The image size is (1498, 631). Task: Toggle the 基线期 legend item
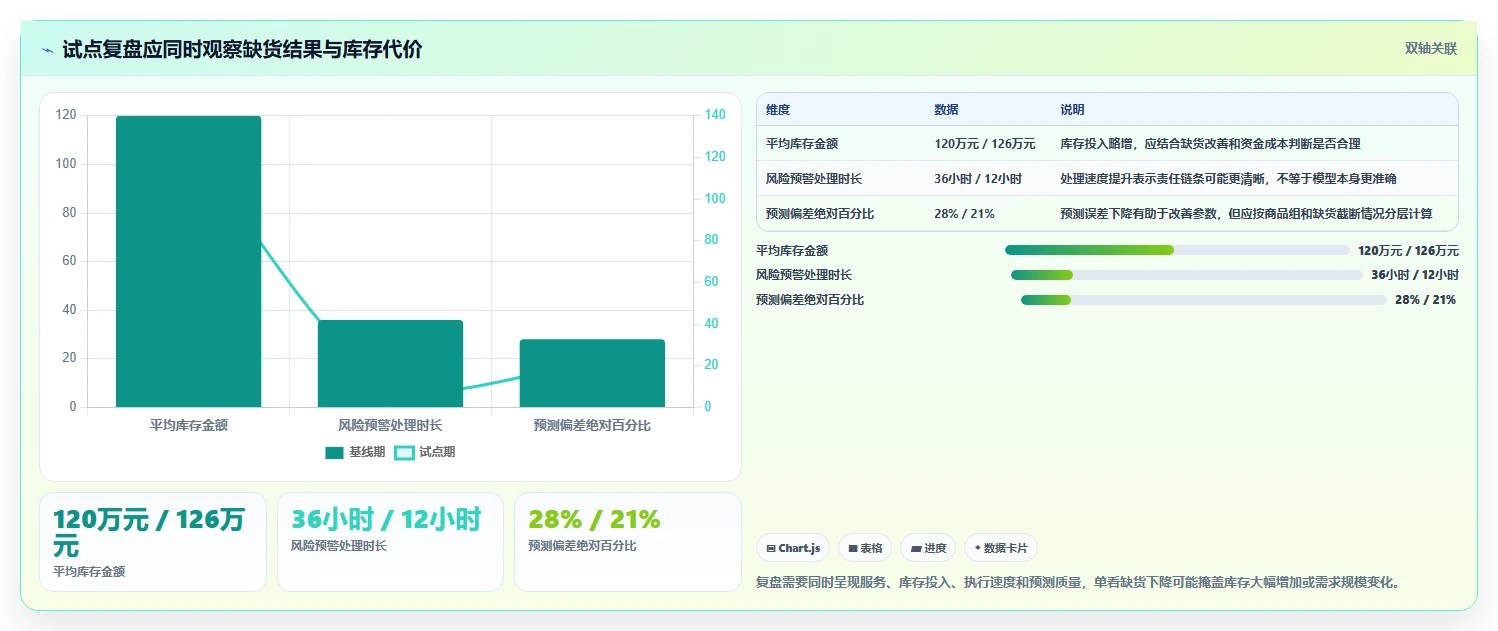point(355,452)
